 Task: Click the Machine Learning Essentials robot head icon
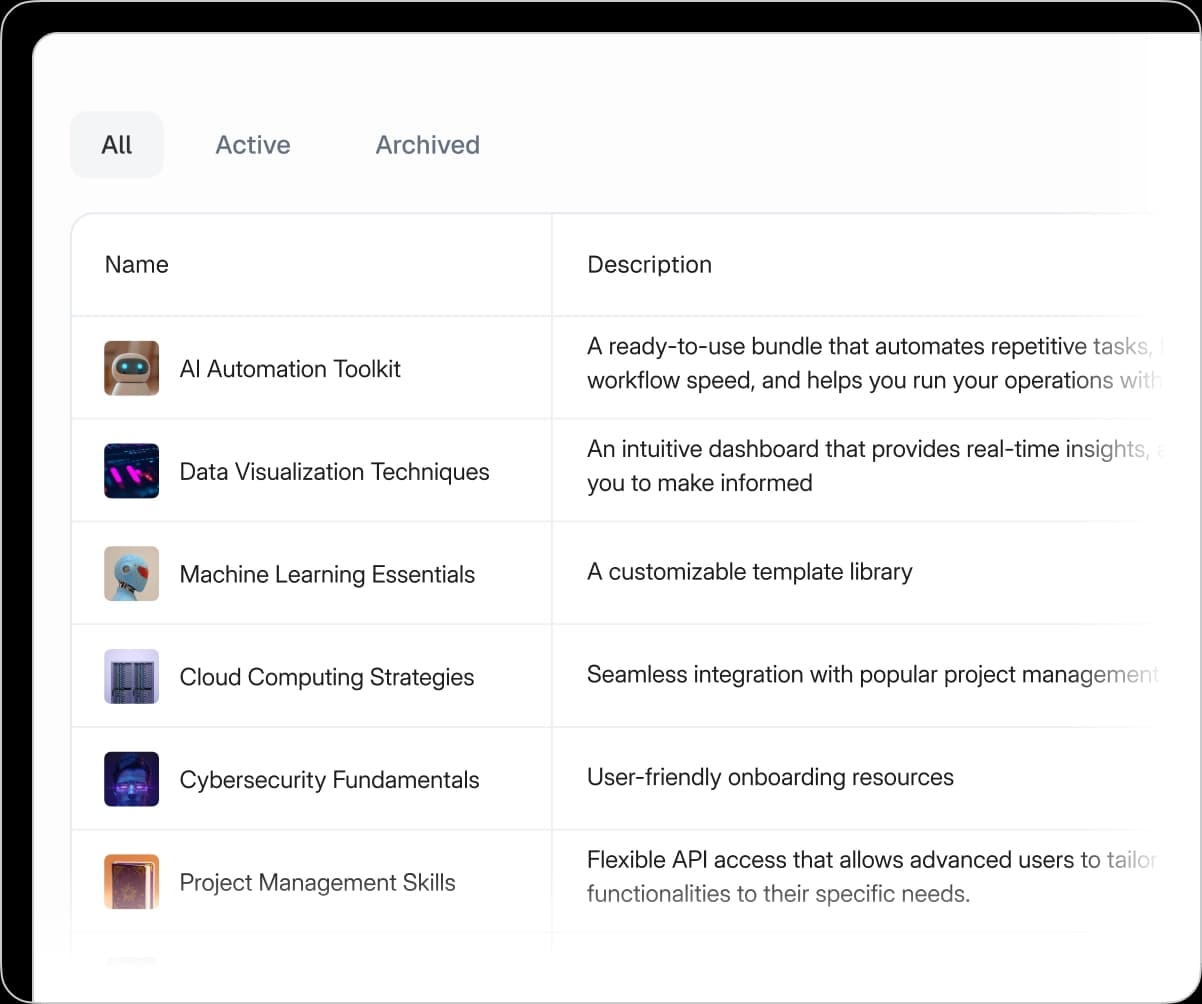[131, 573]
